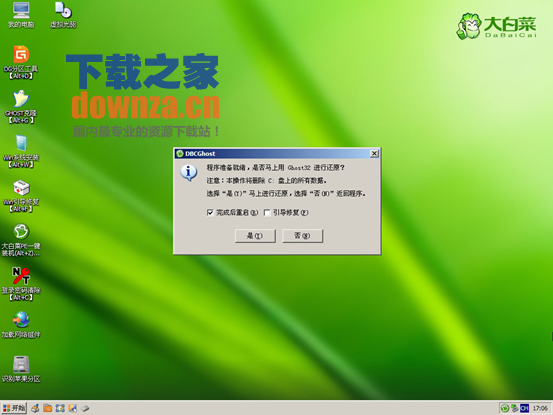Click the gray drive quick launch icon
Viewport: 553px width, 415px height.
coord(85,408)
